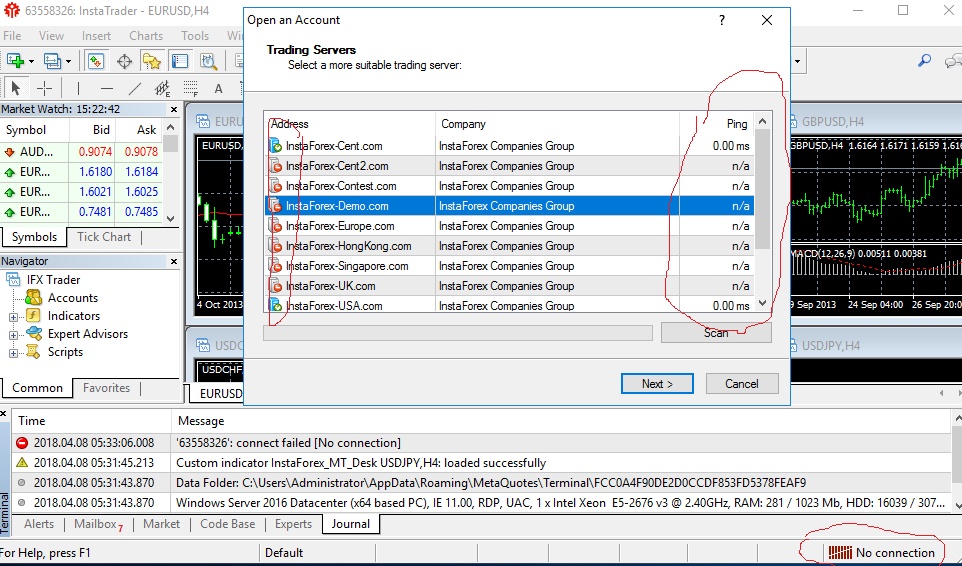The height and width of the screenshot is (566, 962).
Task: Click the dialog help question mark
Action: 722,20
